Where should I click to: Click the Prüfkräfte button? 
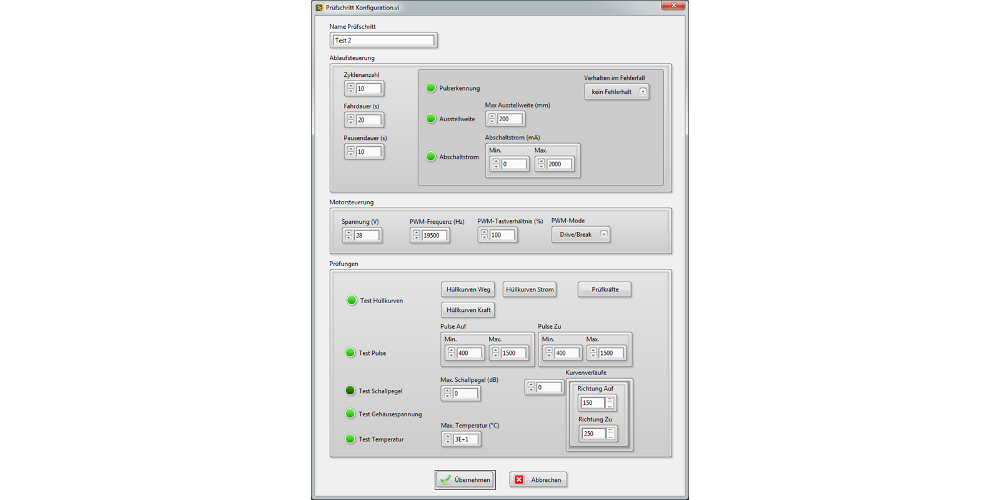coord(604,289)
